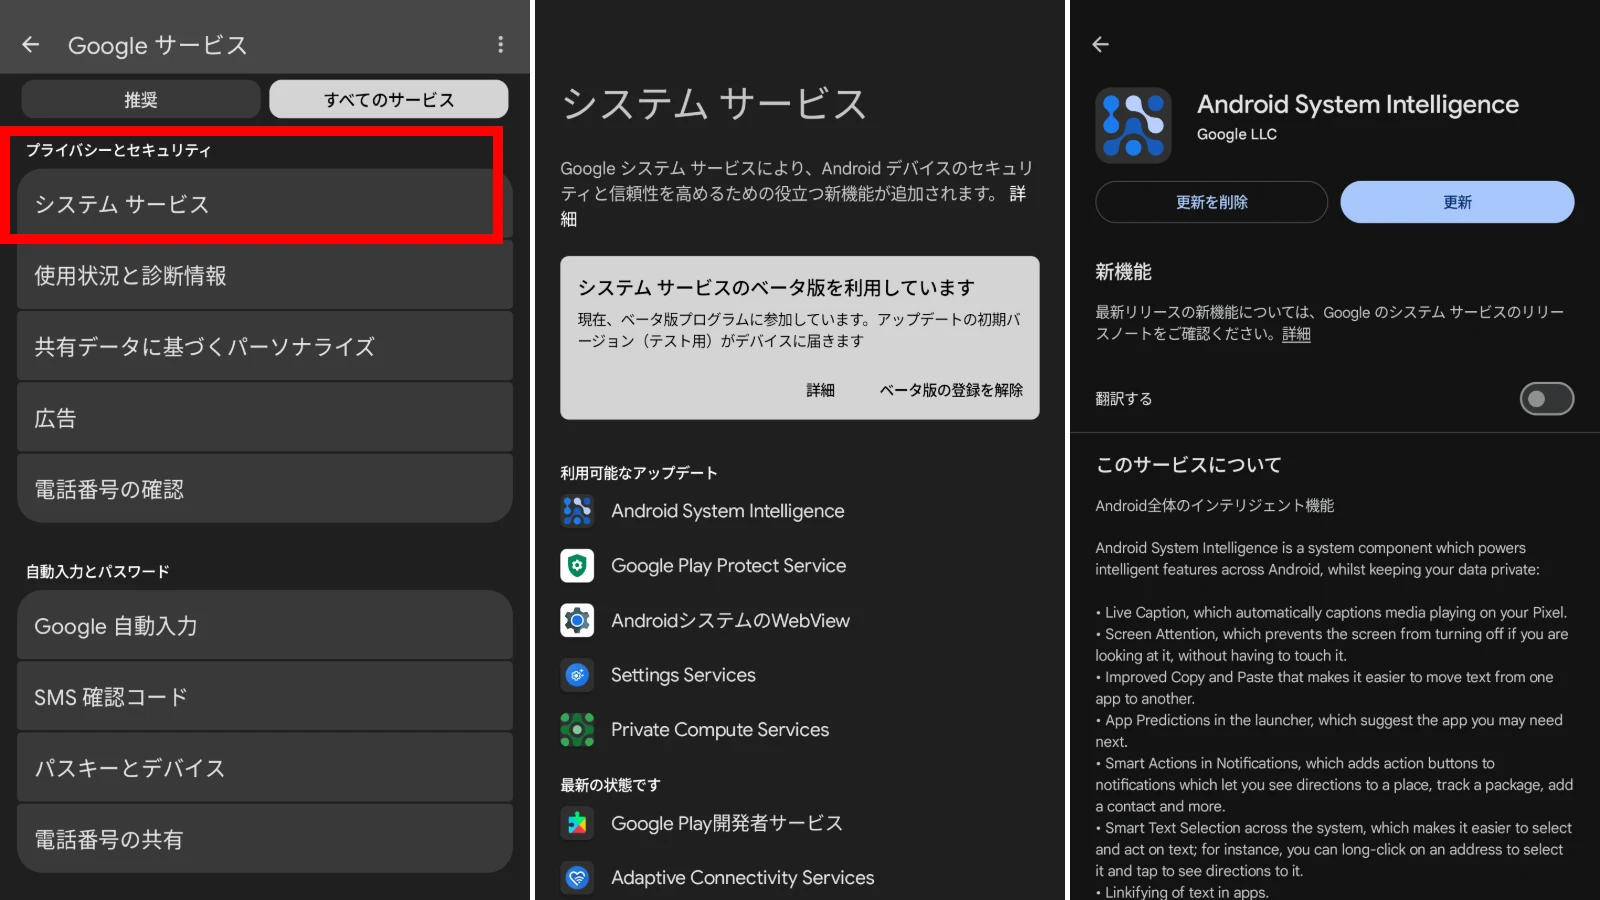Tap the large Android System Intelligence app icon
1600x900 pixels.
pyautogui.click(x=1134, y=125)
